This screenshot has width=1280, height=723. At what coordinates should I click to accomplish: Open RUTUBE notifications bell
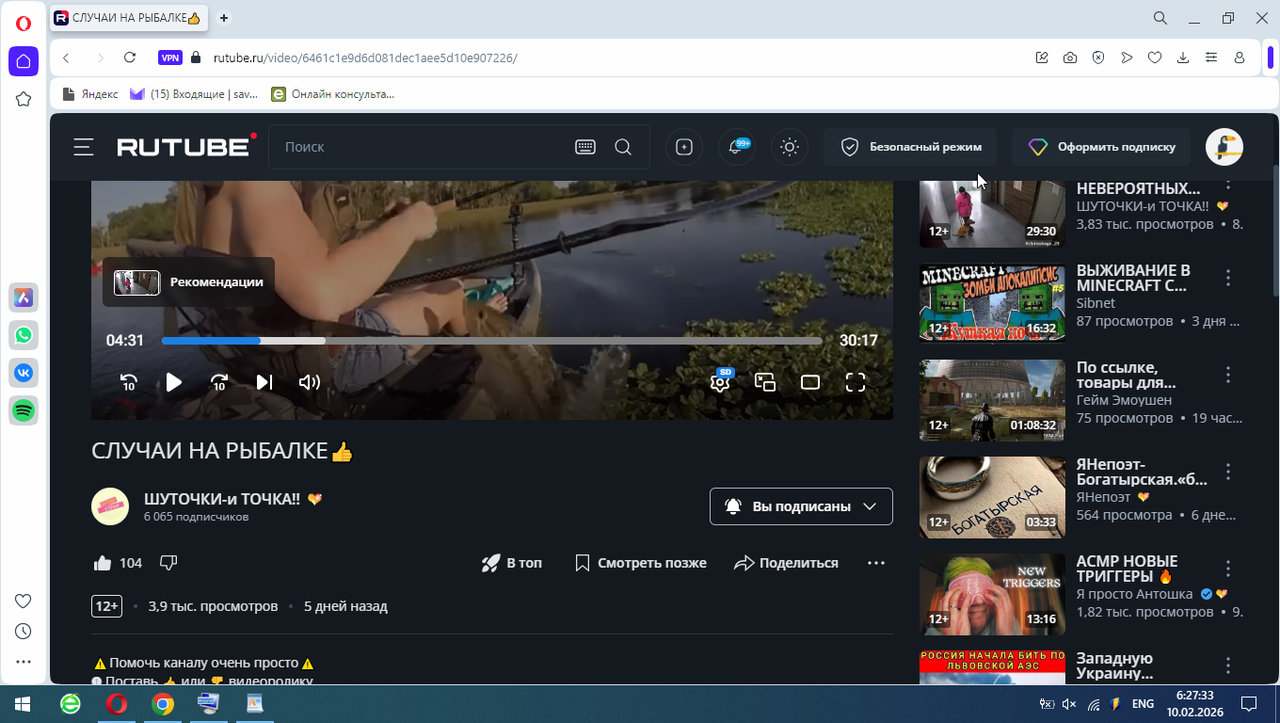tap(737, 147)
